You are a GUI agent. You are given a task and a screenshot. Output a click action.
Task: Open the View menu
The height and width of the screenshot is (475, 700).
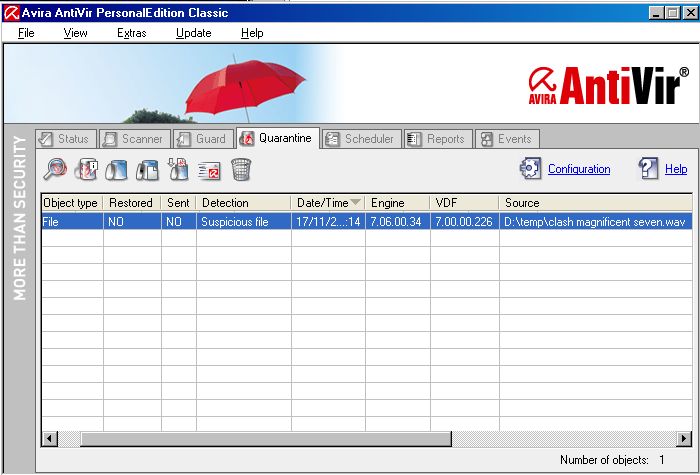pos(75,33)
